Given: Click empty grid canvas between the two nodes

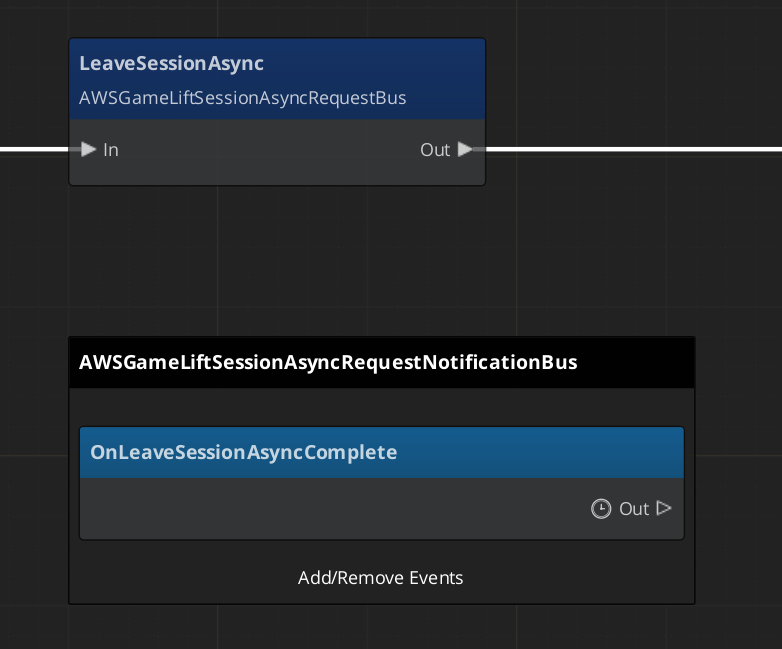Looking at the screenshot, I should coord(300,260).
